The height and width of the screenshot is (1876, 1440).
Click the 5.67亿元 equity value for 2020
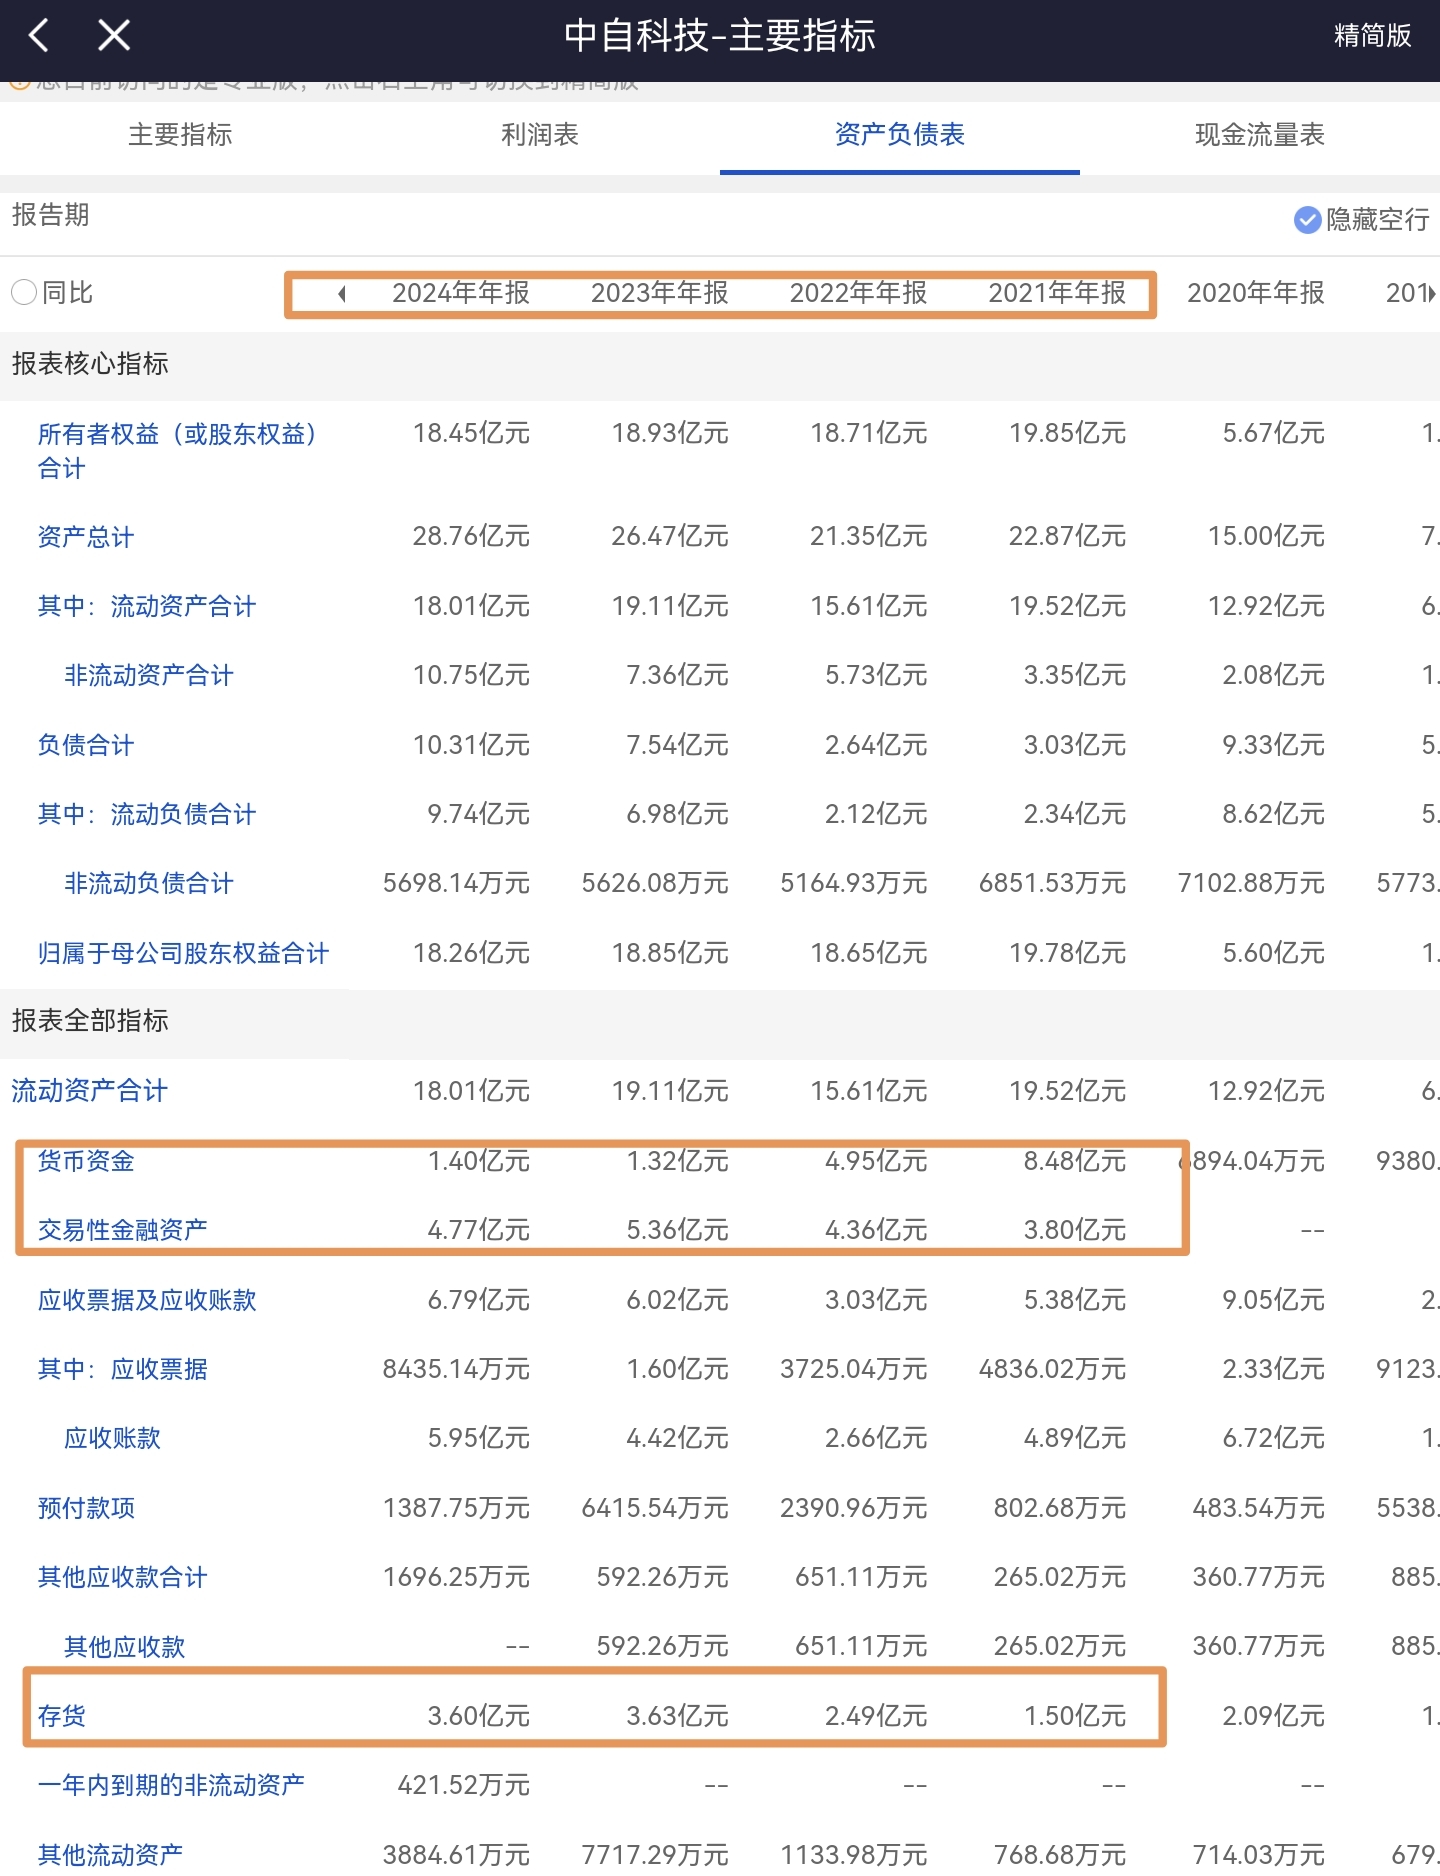(x=1273, y=434)
